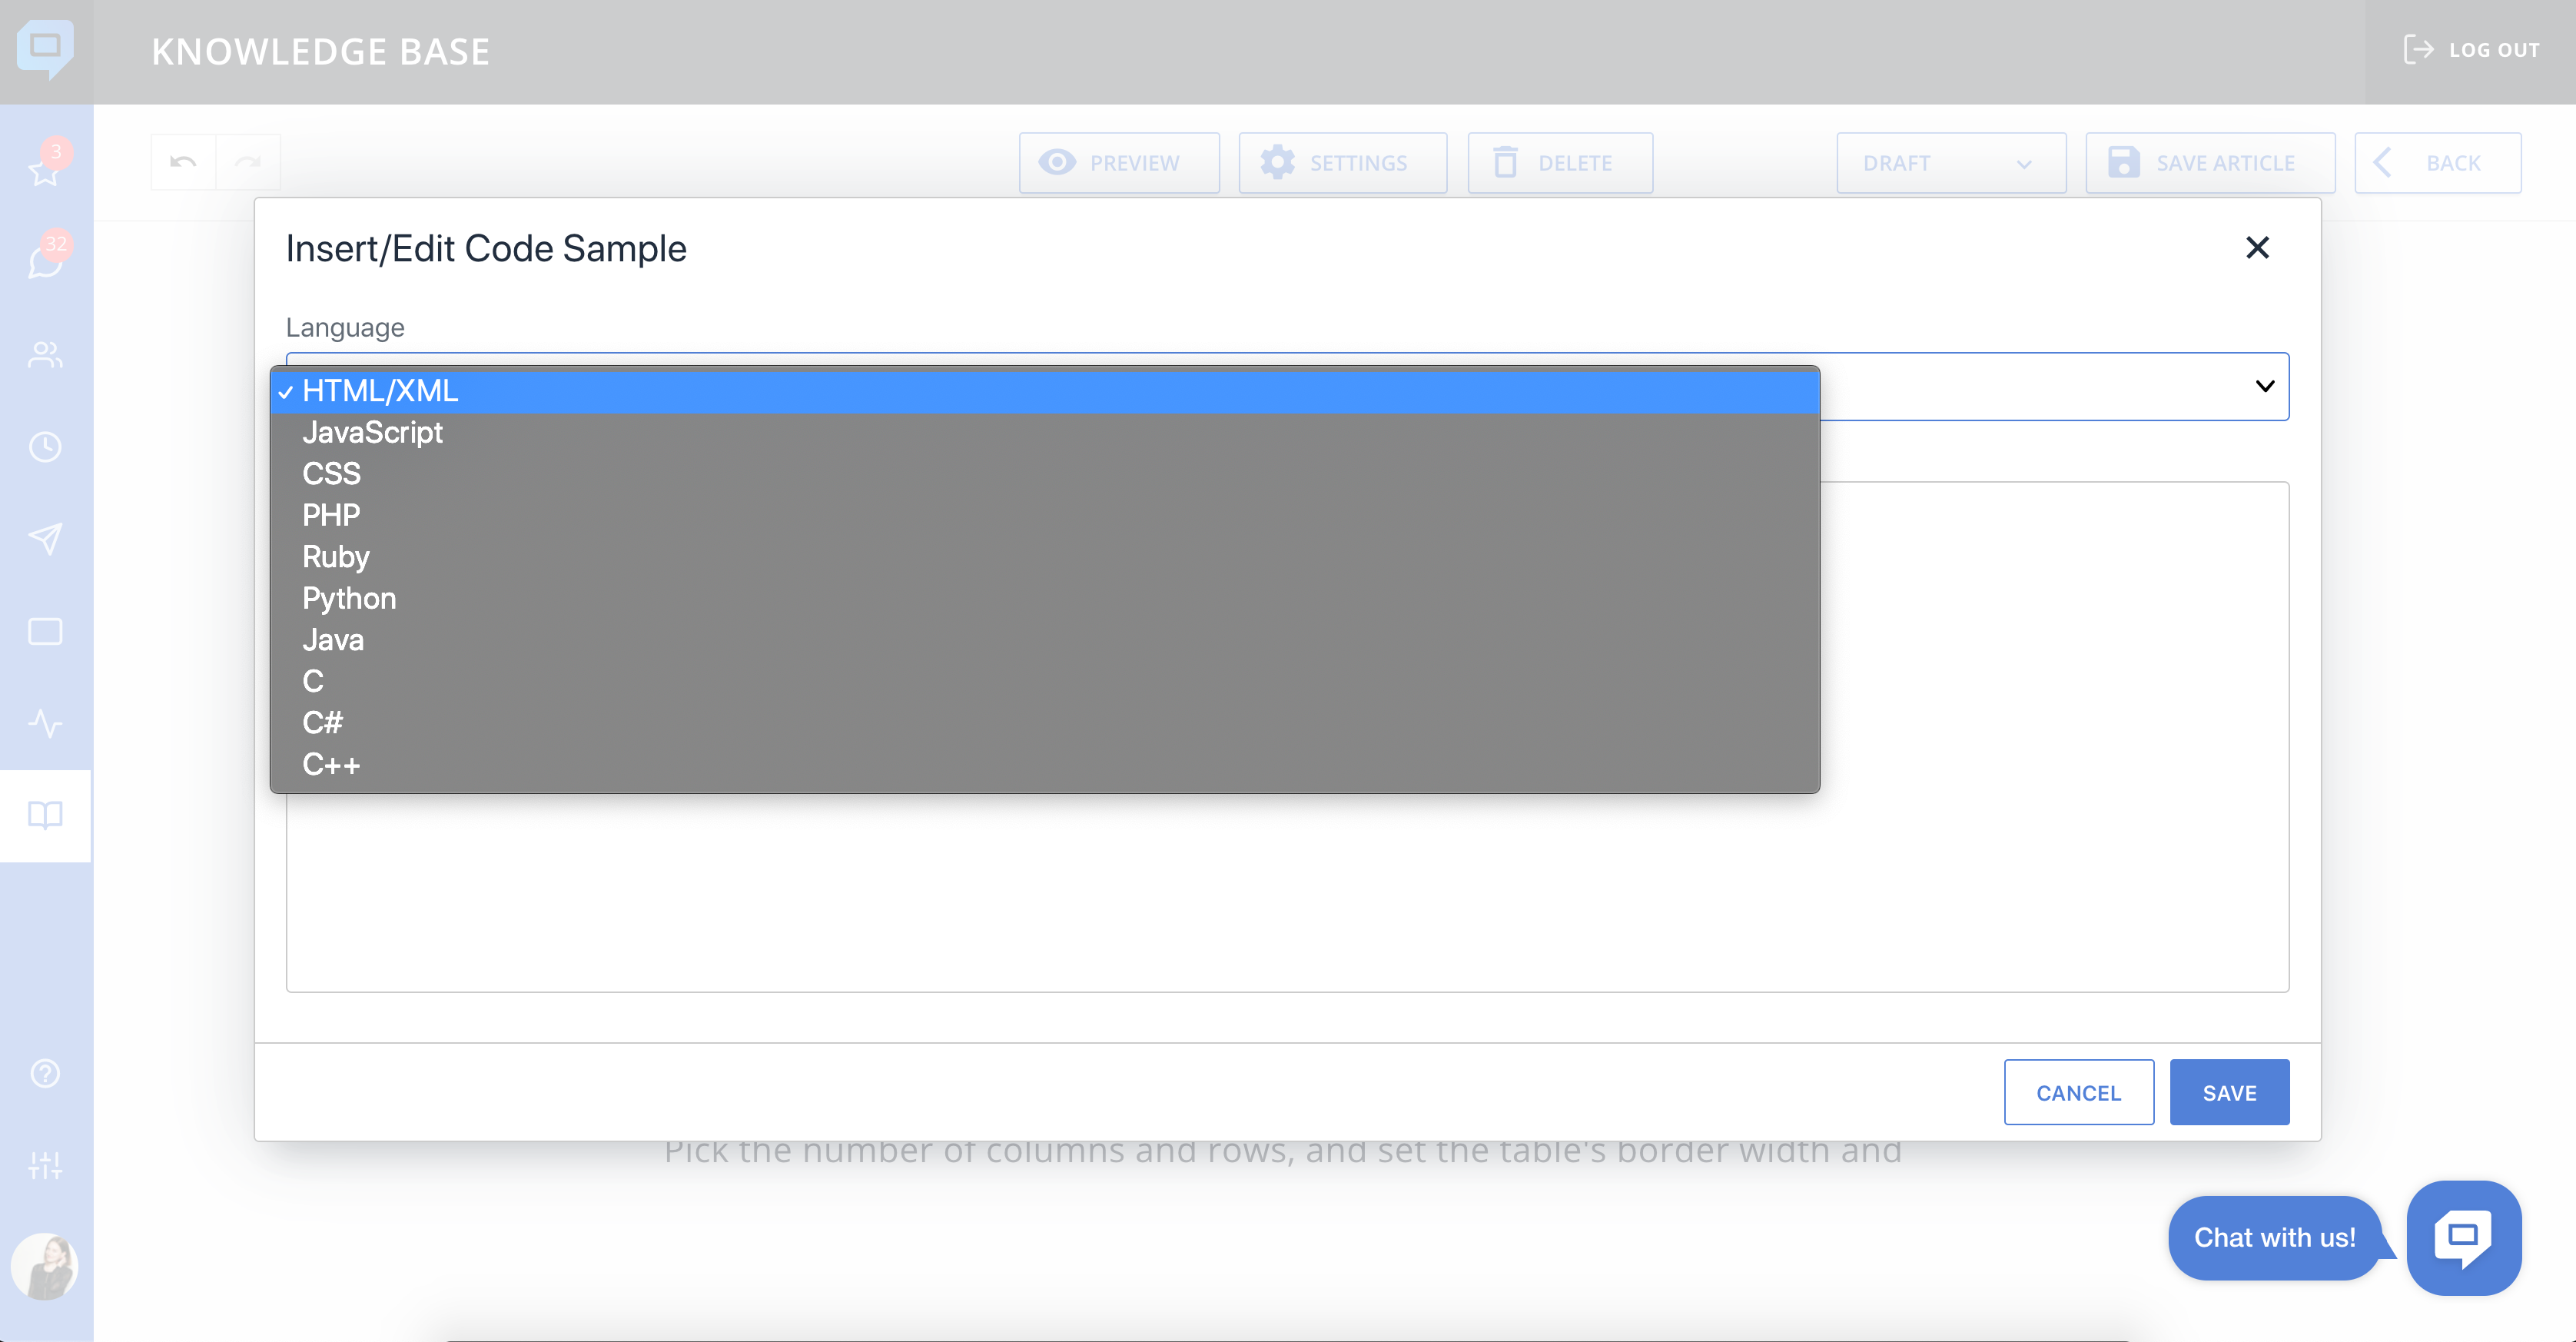
Task: Select CSS language option
Action: [1044, 474]
